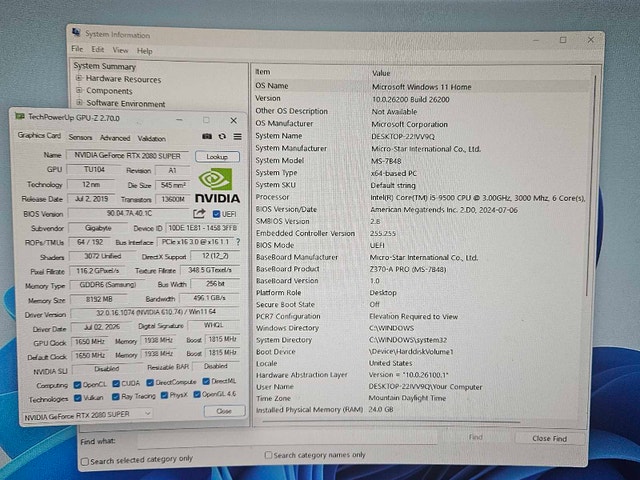Select System Summary in the tree
The image size is (640, 480).
tap(104, 66)
